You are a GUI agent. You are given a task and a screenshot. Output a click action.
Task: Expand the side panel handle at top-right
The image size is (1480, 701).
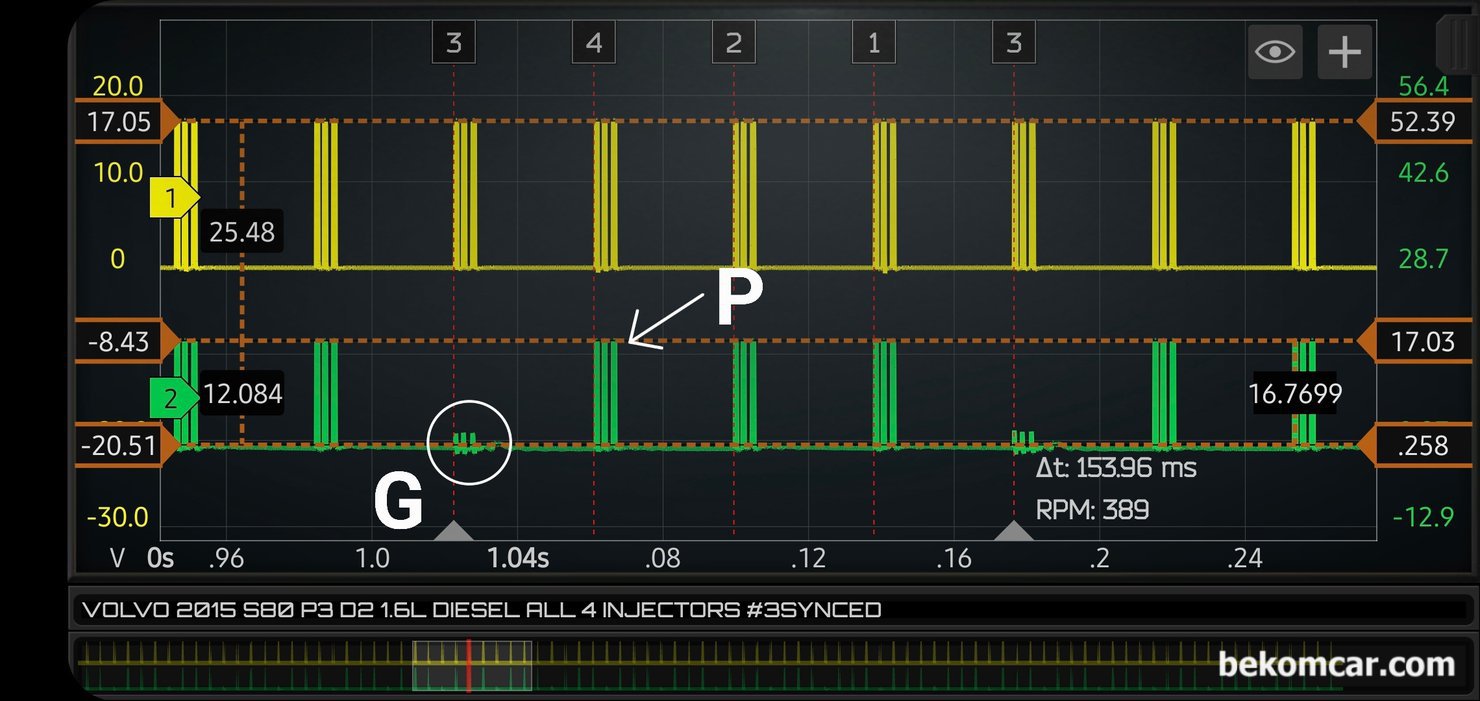click(x=1454, y=40)
